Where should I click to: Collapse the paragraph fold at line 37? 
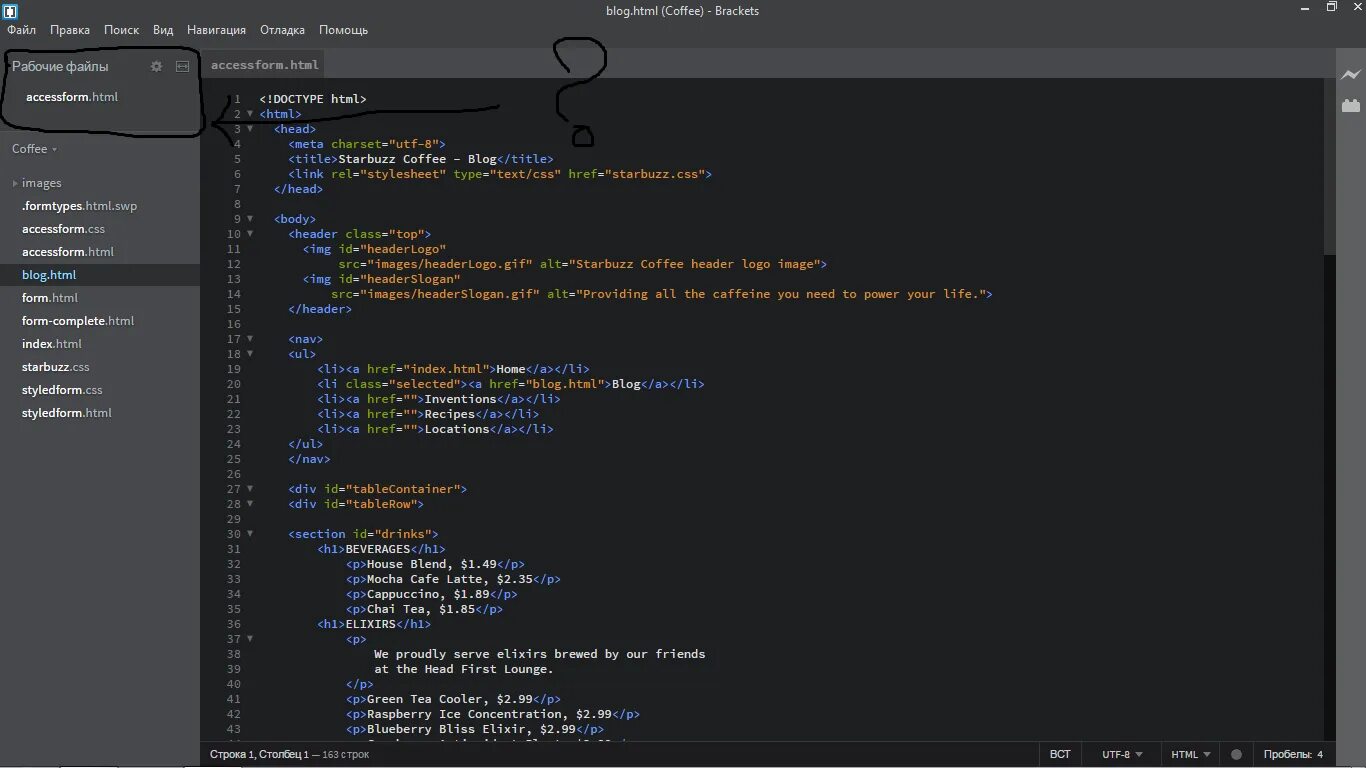(250, 639)
